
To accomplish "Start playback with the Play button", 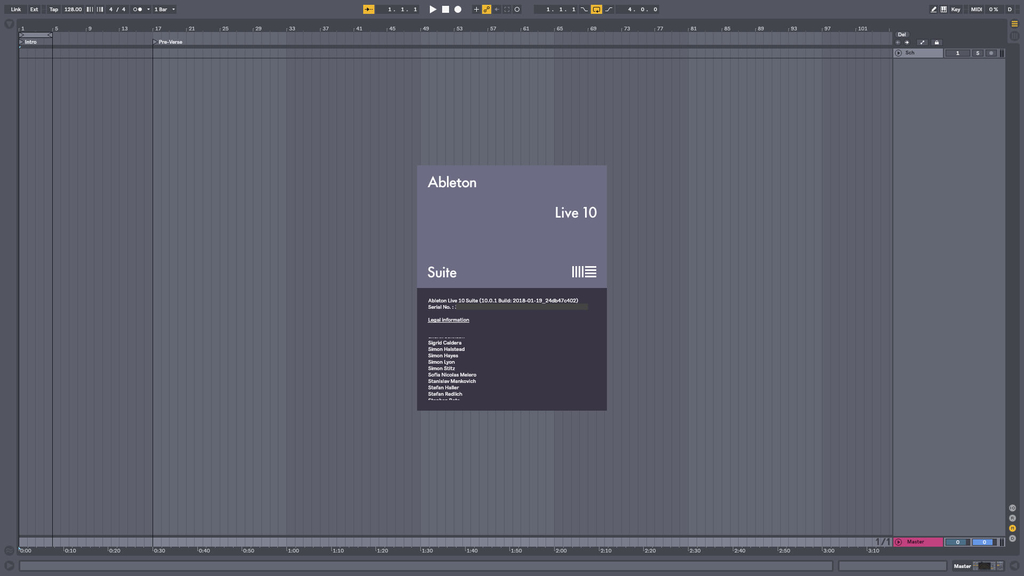I will pos(433,8).
